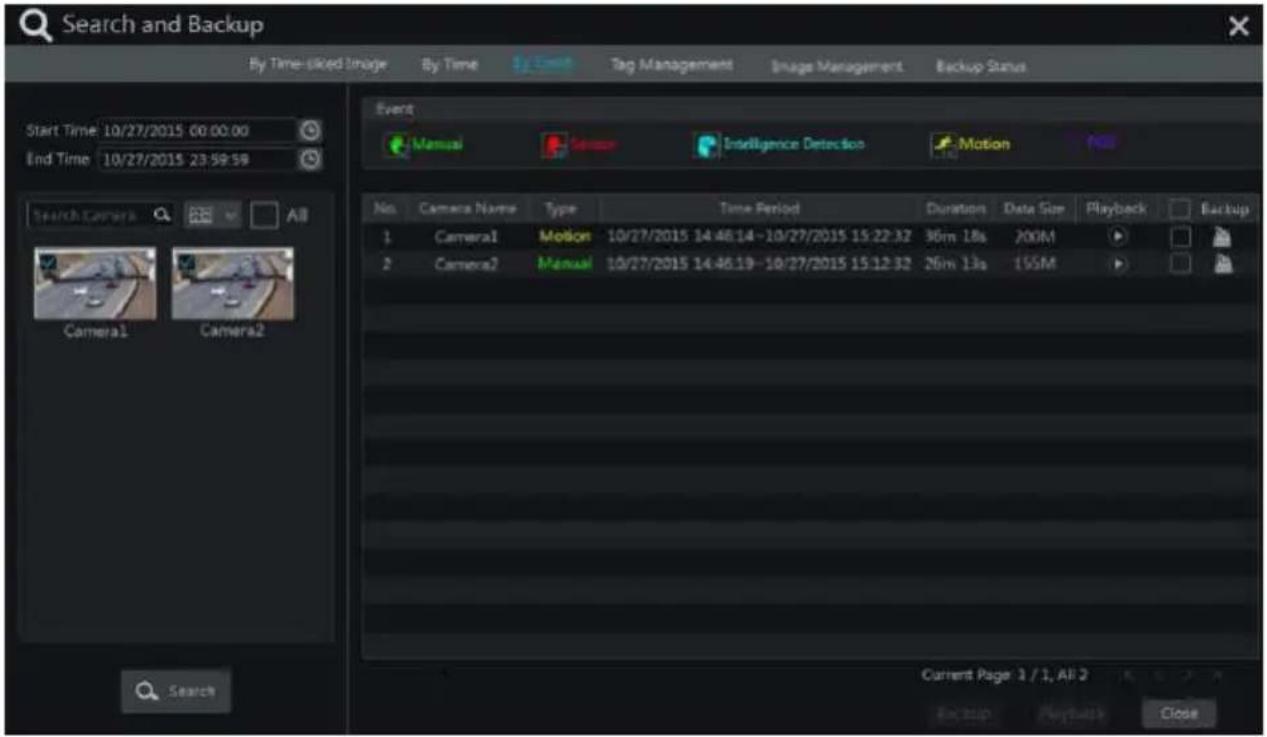Toggle the purple POS event filter

pyautogui.click(x=1101, y=144)
